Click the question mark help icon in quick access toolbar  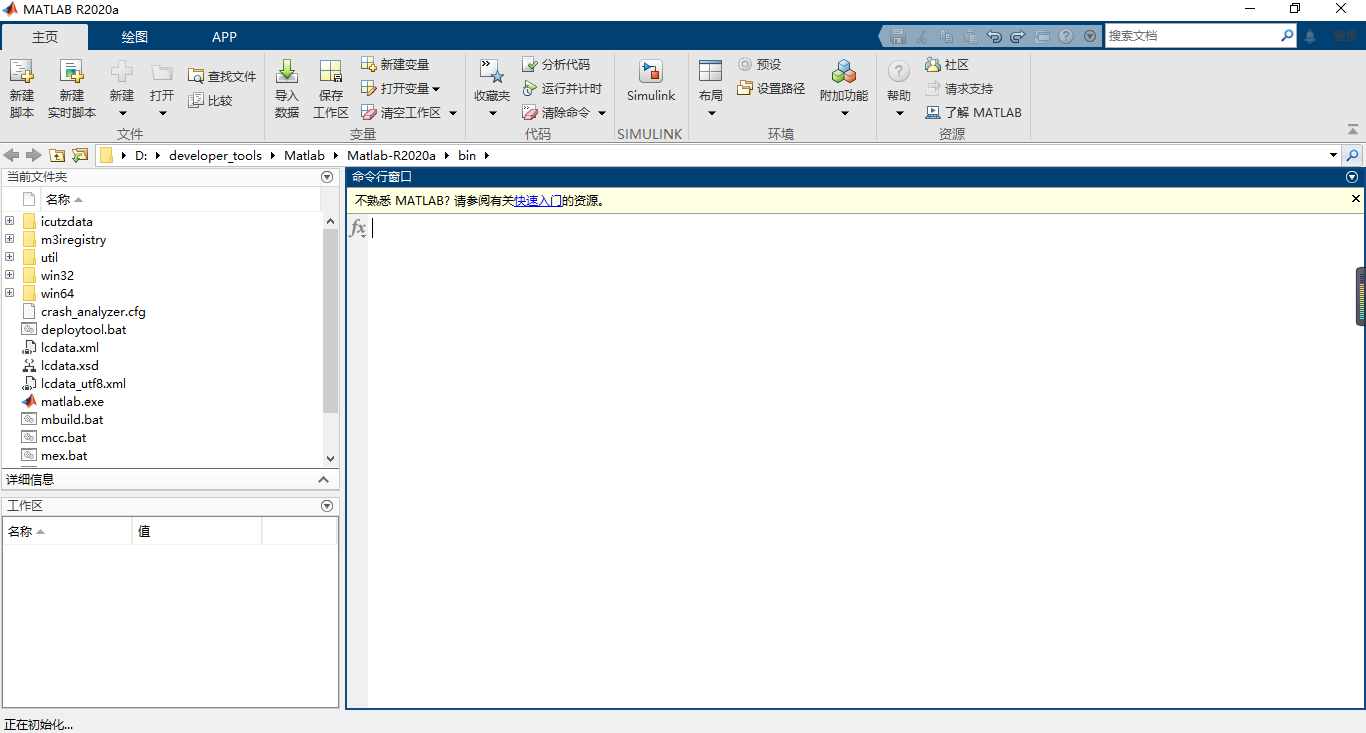tap(1066, 36)
